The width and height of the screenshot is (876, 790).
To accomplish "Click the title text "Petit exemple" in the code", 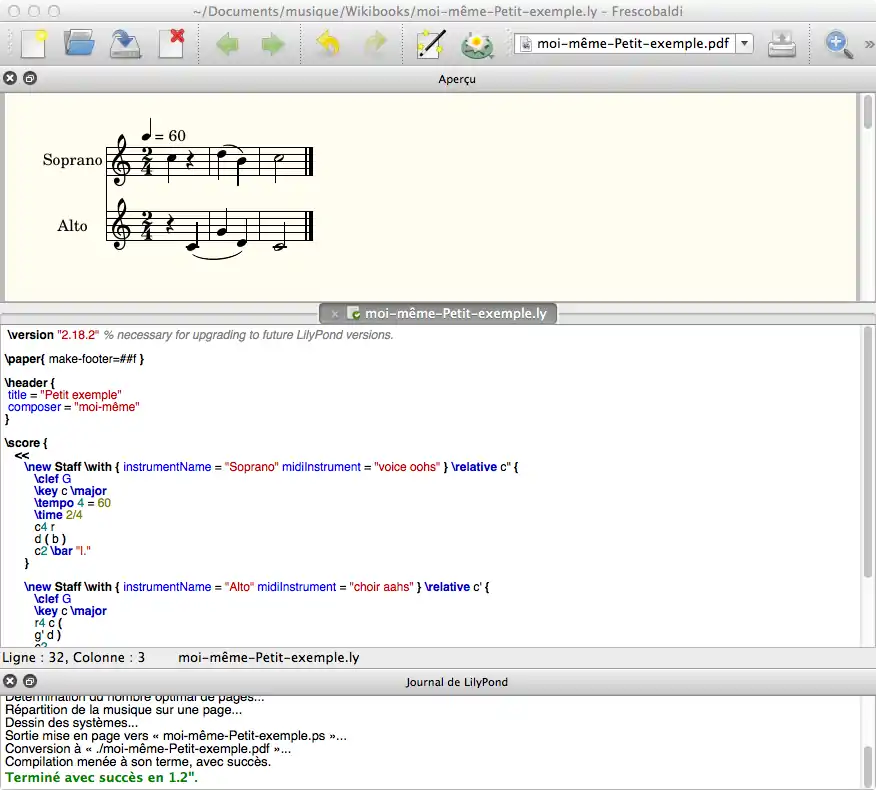I will (x=82, y=395).
